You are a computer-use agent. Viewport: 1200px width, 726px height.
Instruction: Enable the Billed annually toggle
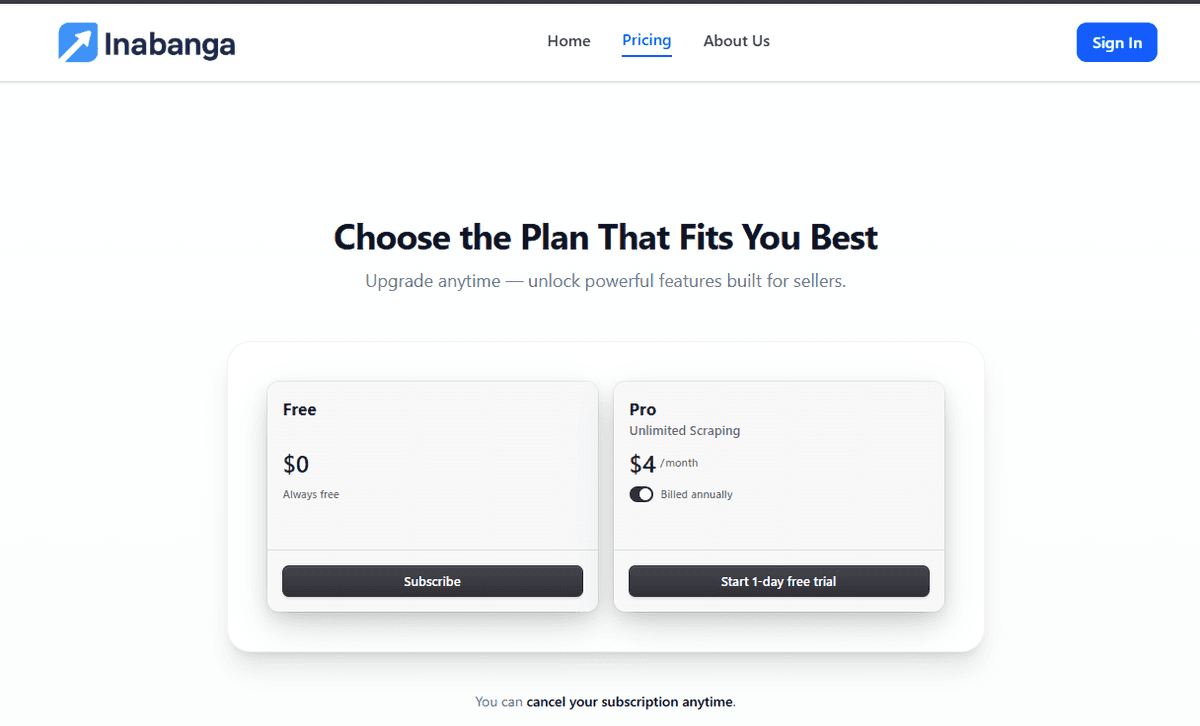[641, 493]
